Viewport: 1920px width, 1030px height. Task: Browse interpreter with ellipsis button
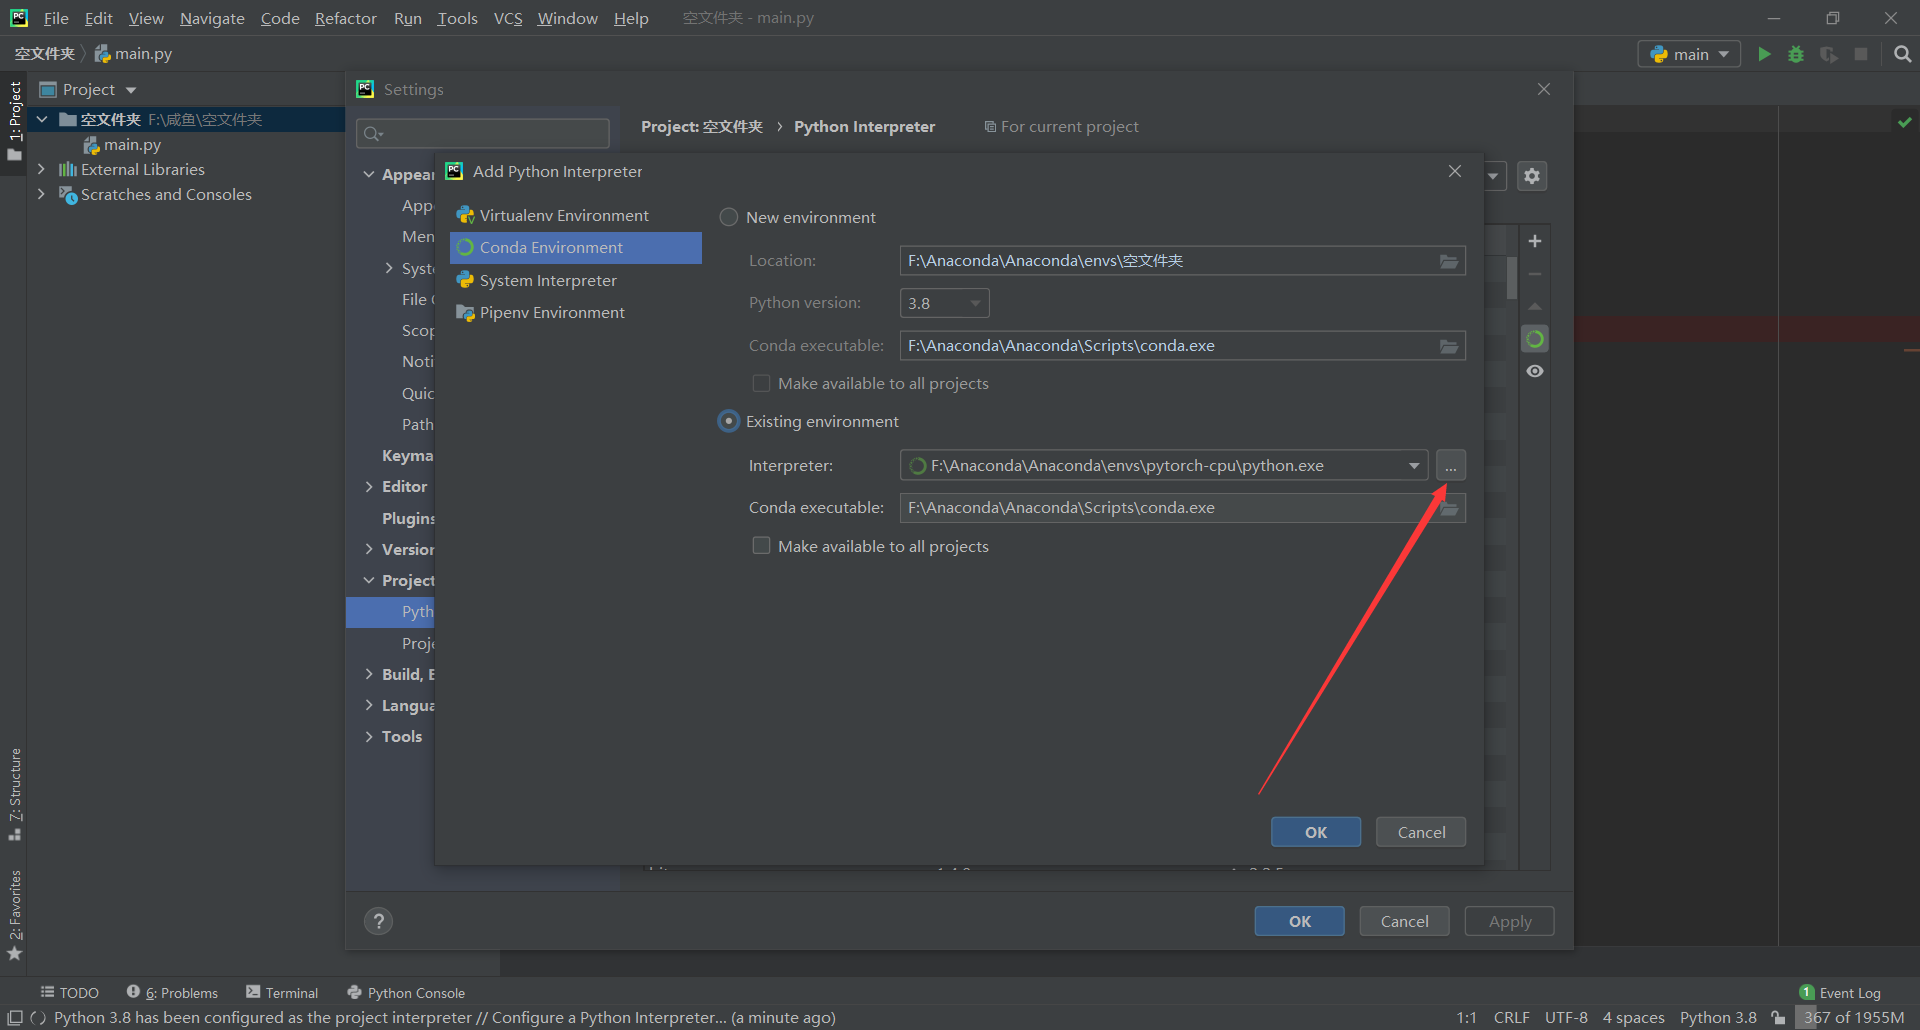click(x=1451, y=466)
